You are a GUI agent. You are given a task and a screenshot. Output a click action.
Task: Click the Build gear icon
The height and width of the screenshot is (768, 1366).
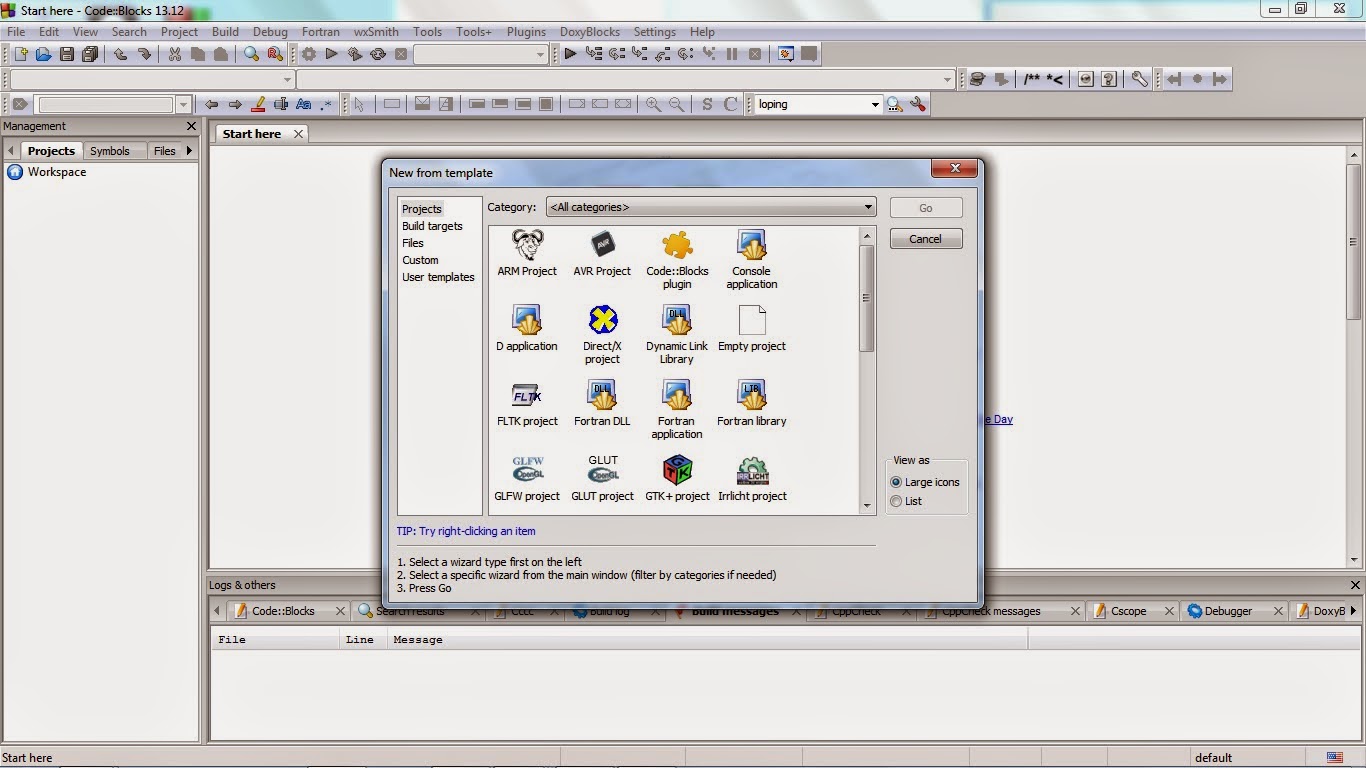coord(309,54)
